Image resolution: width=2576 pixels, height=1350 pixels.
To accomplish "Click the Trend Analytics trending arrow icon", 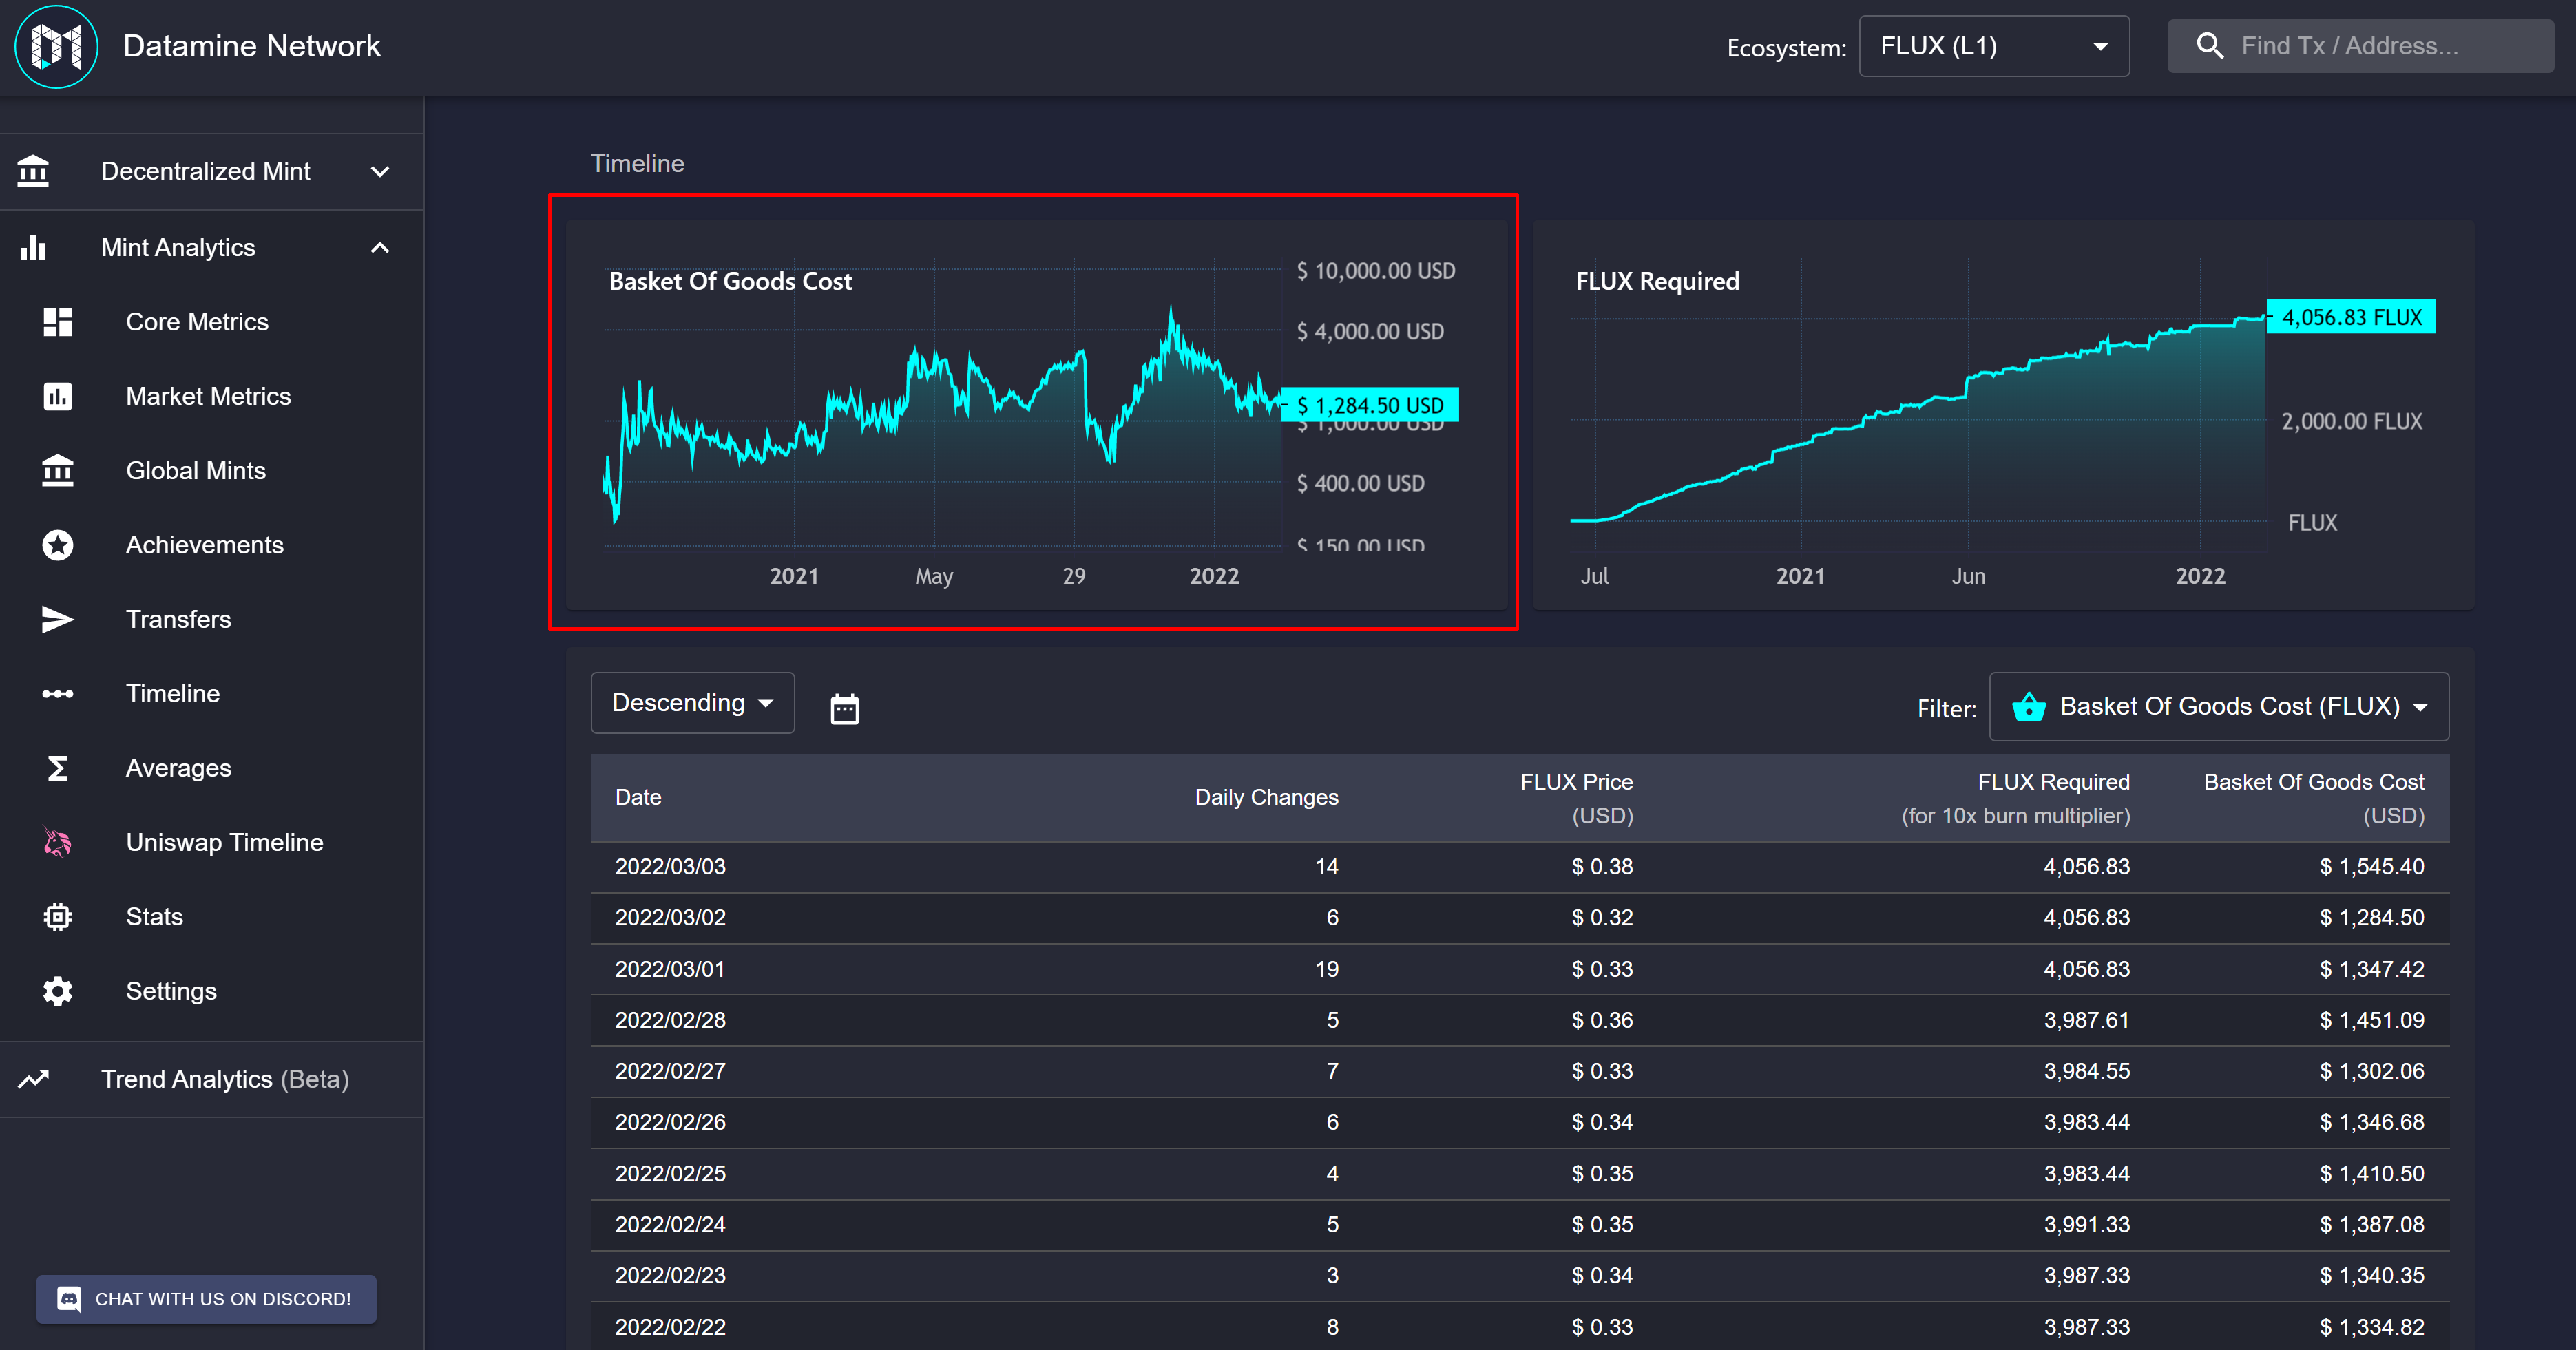I will 33,1079.
